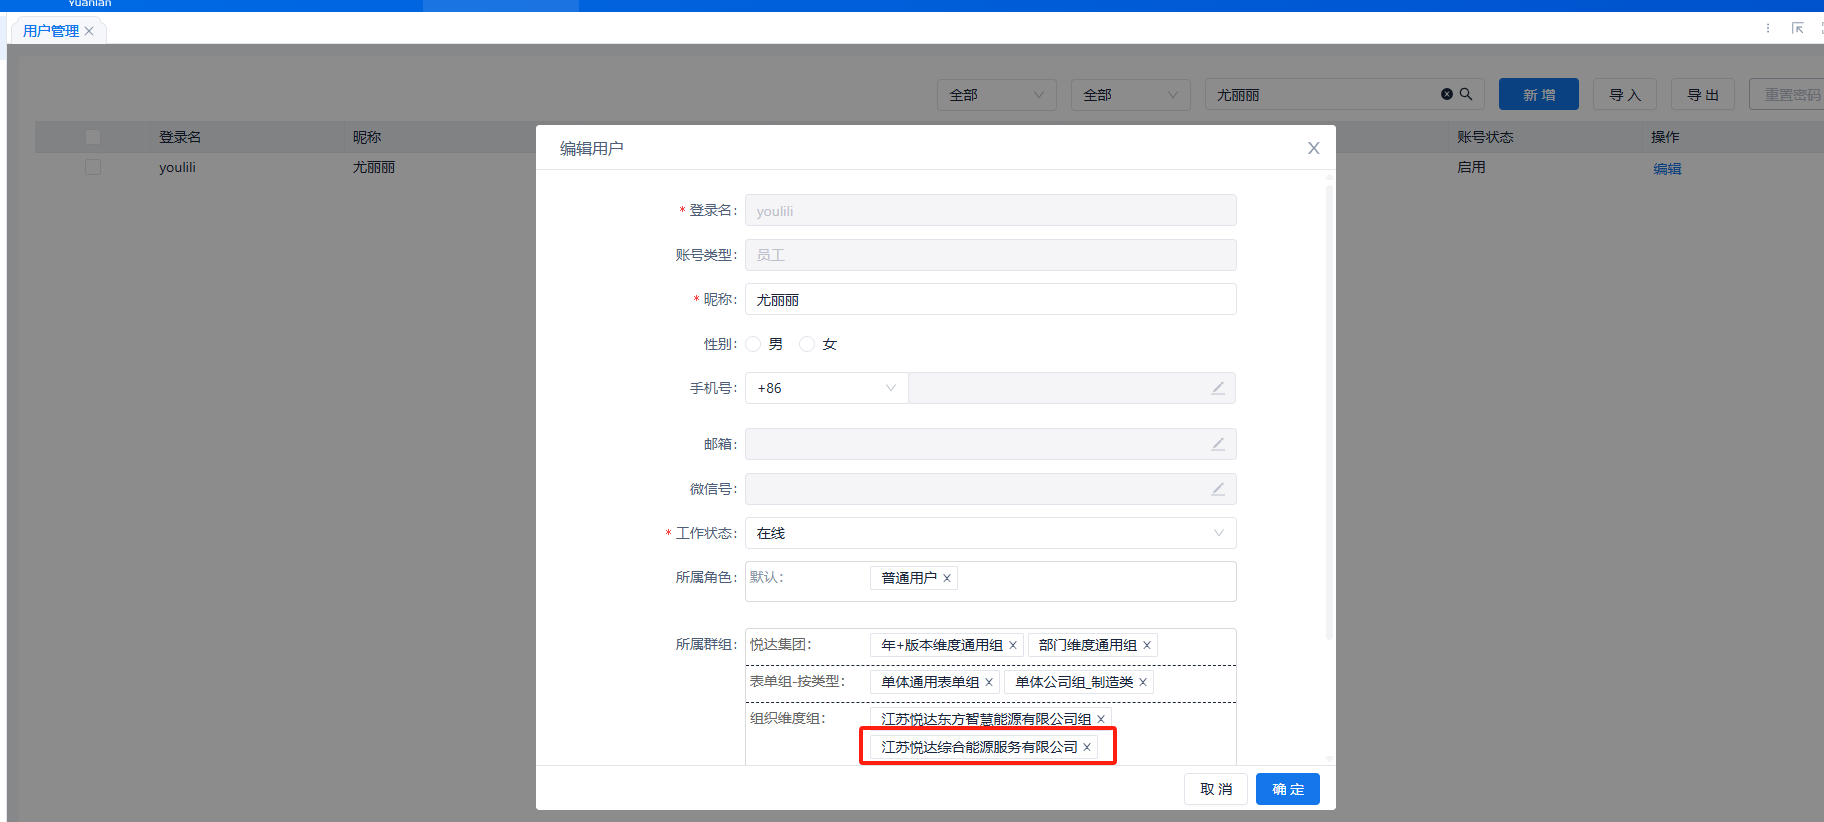Remove the 部门维度通用组 tag

[1147, 645]
